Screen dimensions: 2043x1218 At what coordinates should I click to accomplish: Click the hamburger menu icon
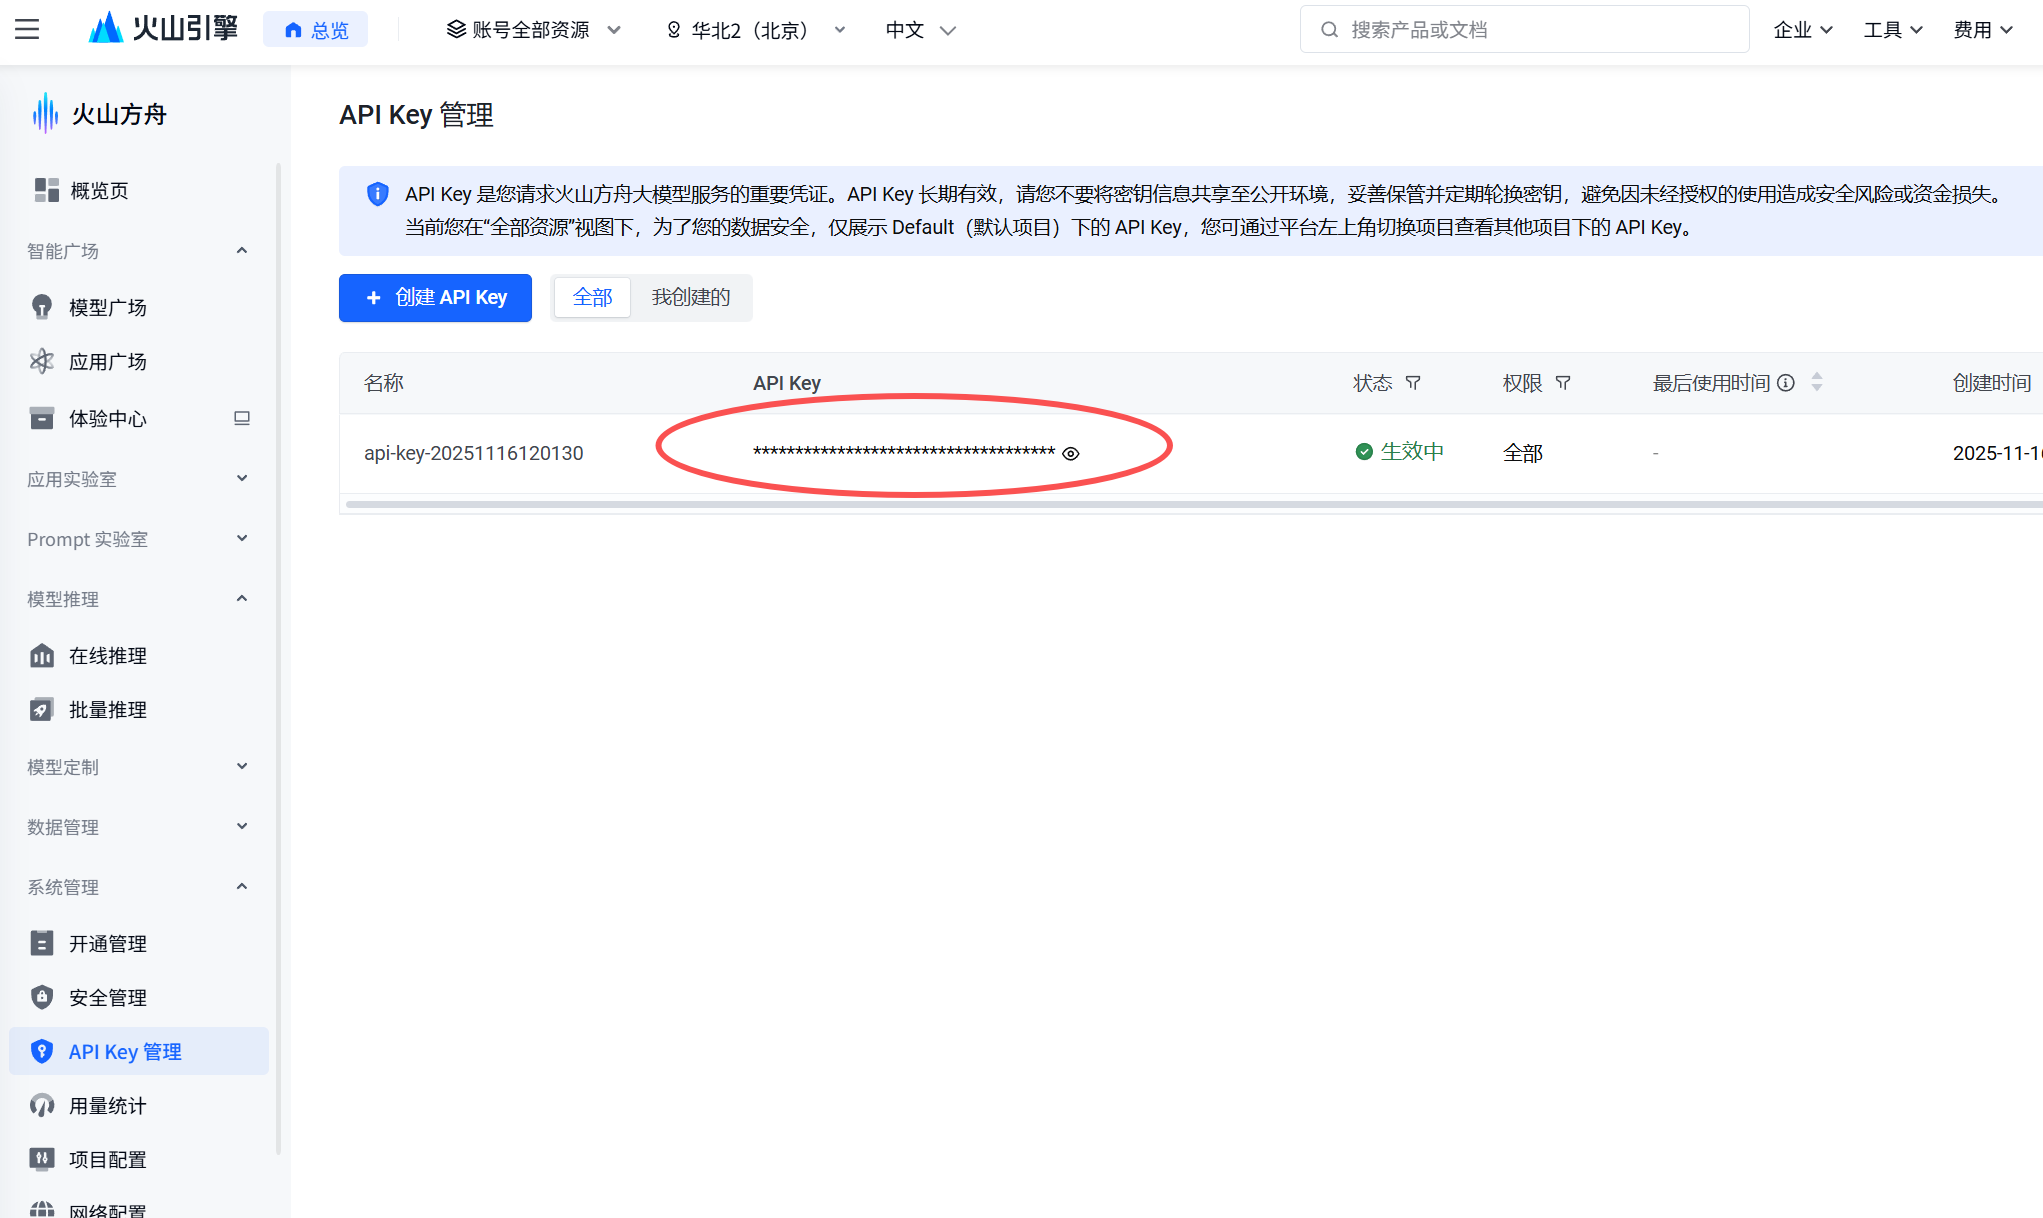coord(27,29)
